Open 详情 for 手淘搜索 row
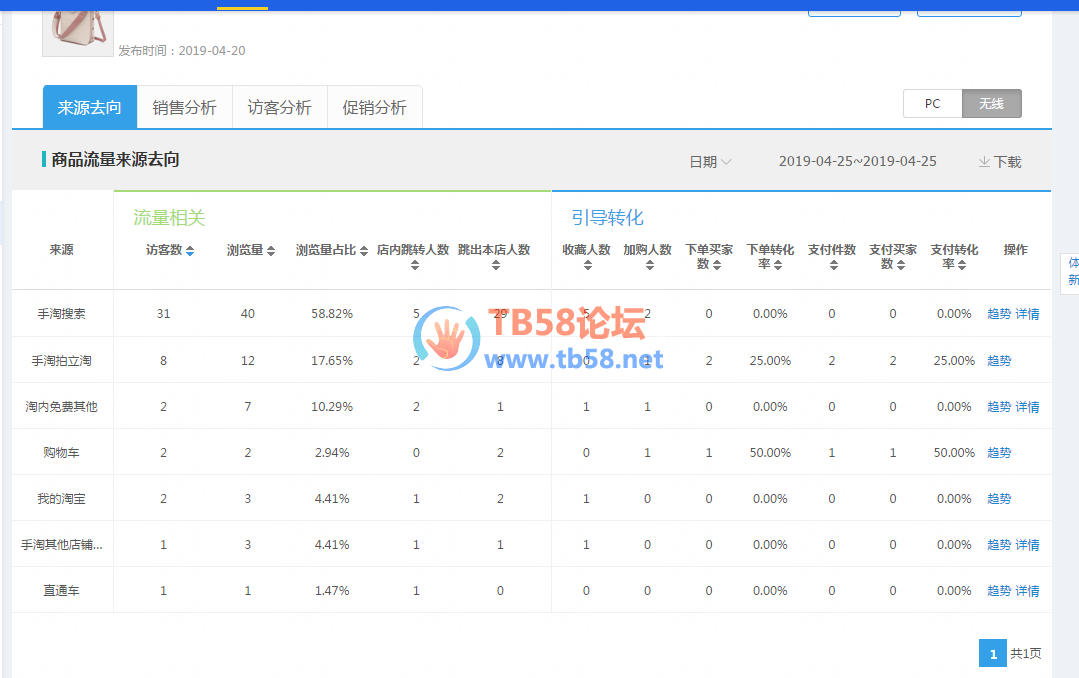Screen dimensions: 1079x678 1027,314
